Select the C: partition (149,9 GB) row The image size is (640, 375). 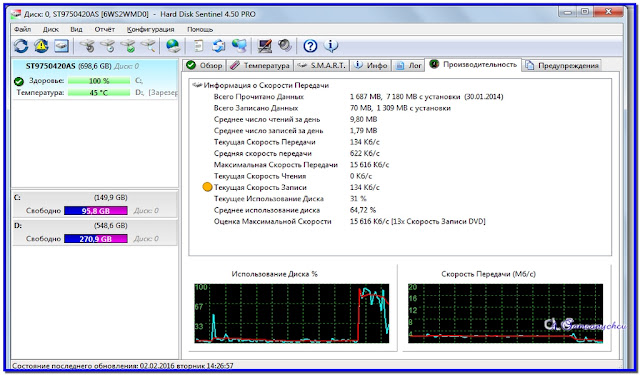[x=95, y=204]
